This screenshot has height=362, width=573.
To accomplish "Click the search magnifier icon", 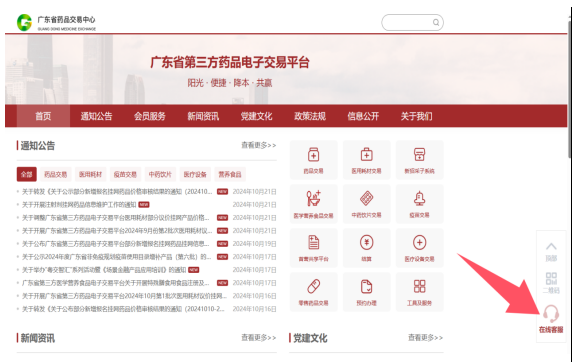I will click(x=436, y=23).
